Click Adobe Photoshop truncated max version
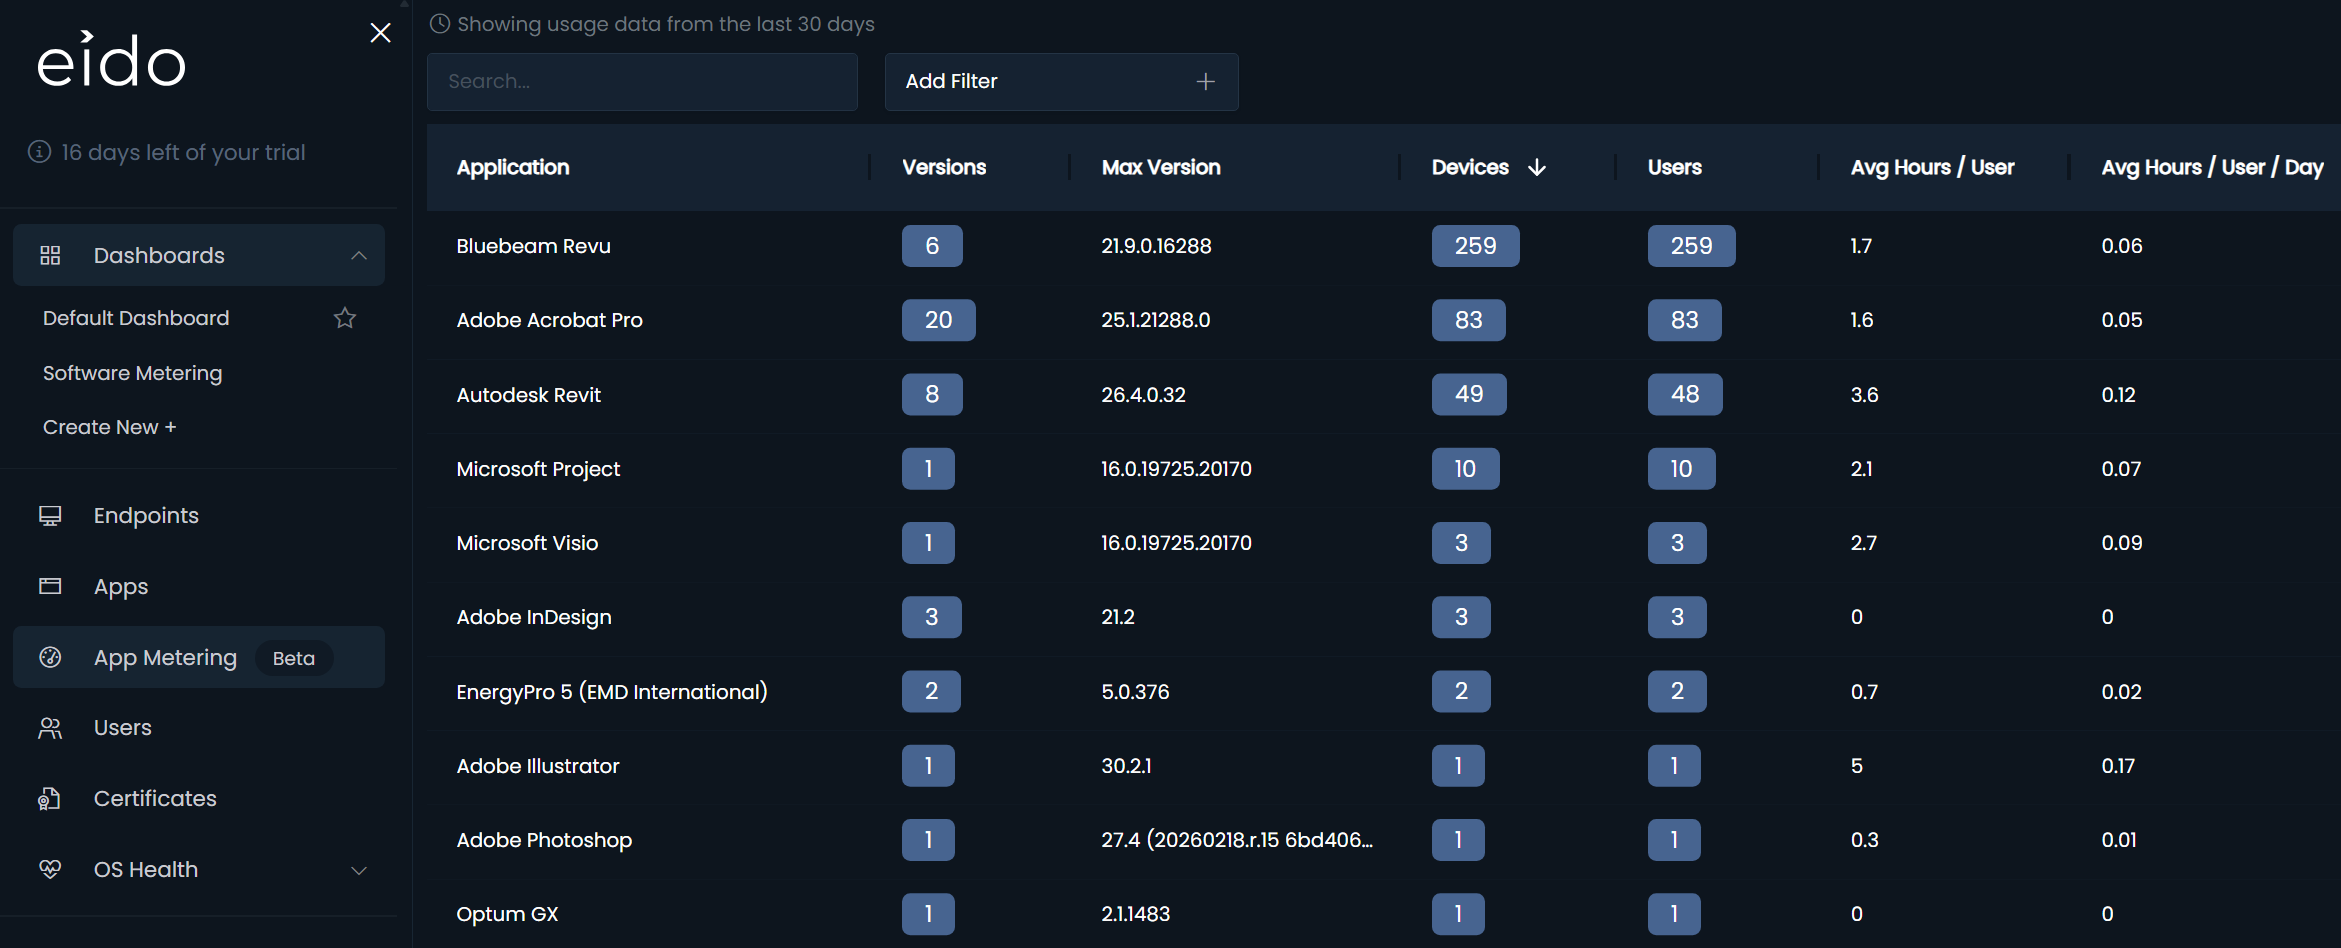The height and width of the screenshot is (948, 2341). click(x=1237, y=840)
